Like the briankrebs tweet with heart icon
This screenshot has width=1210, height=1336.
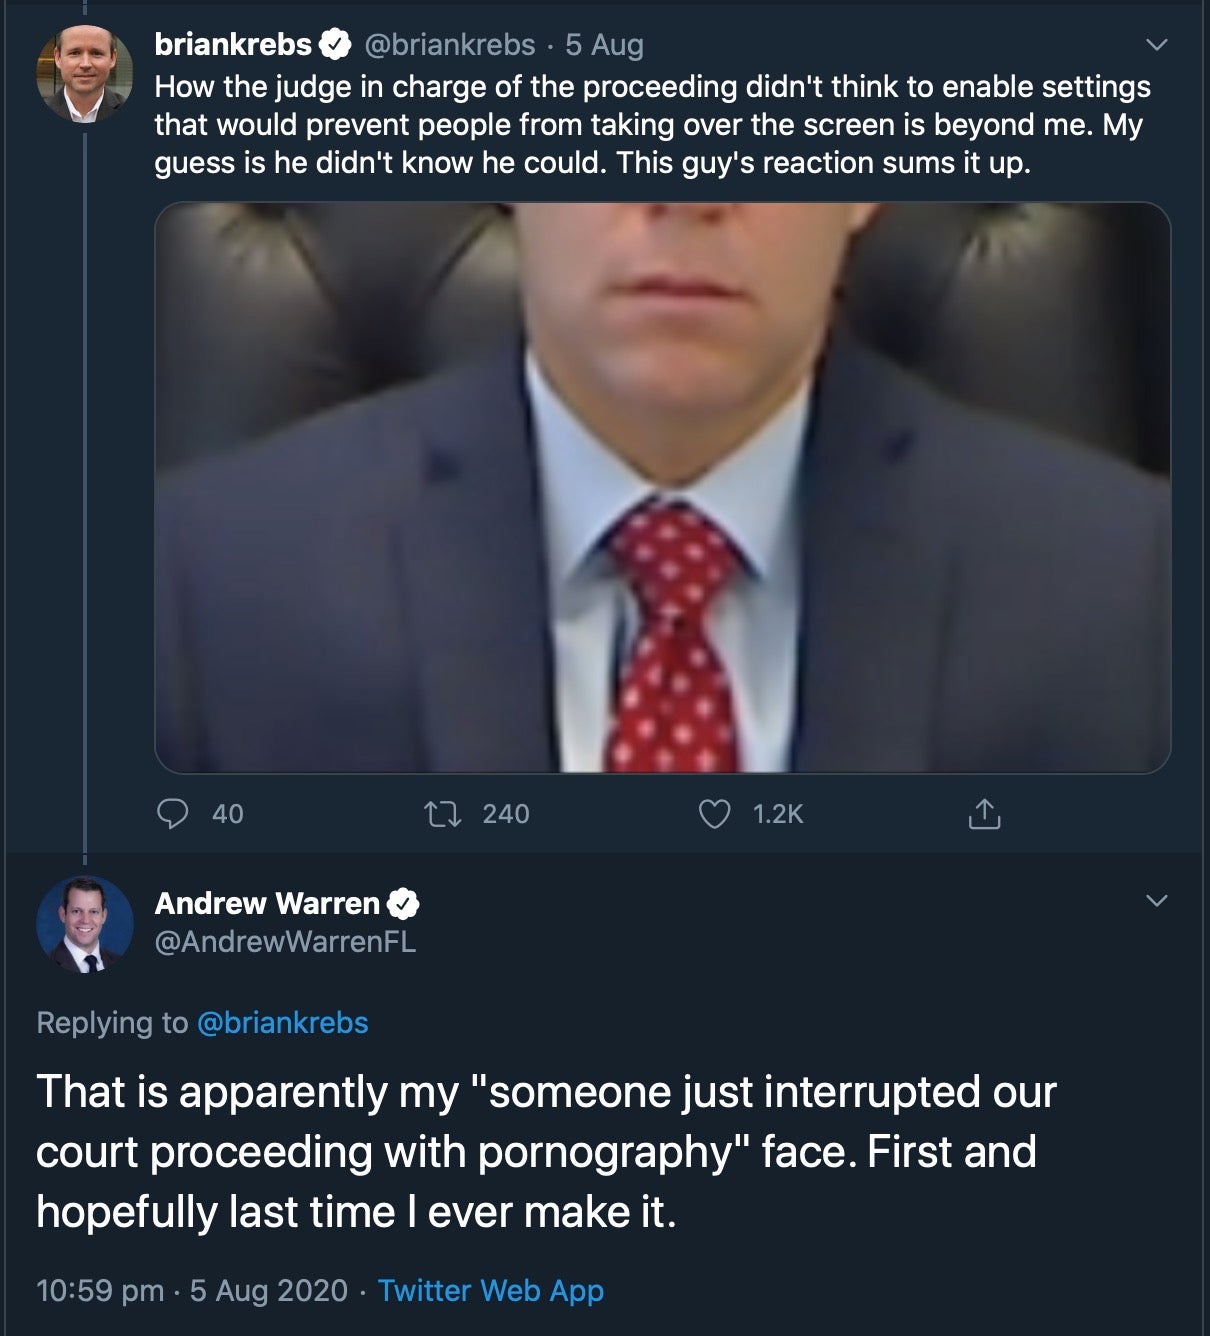point(713,814)
